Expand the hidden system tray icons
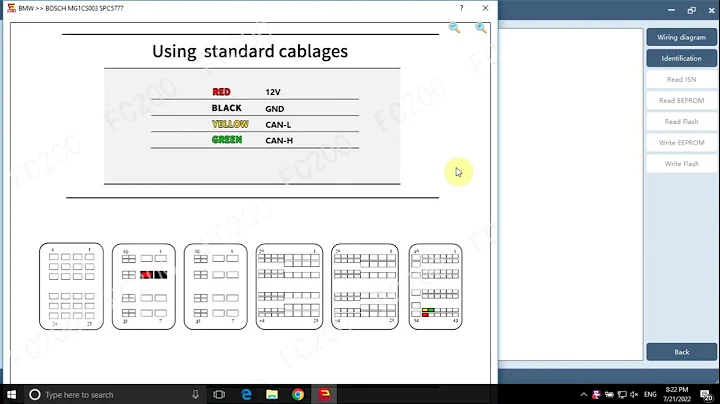 pyautogui.click(x=584, y=394)
